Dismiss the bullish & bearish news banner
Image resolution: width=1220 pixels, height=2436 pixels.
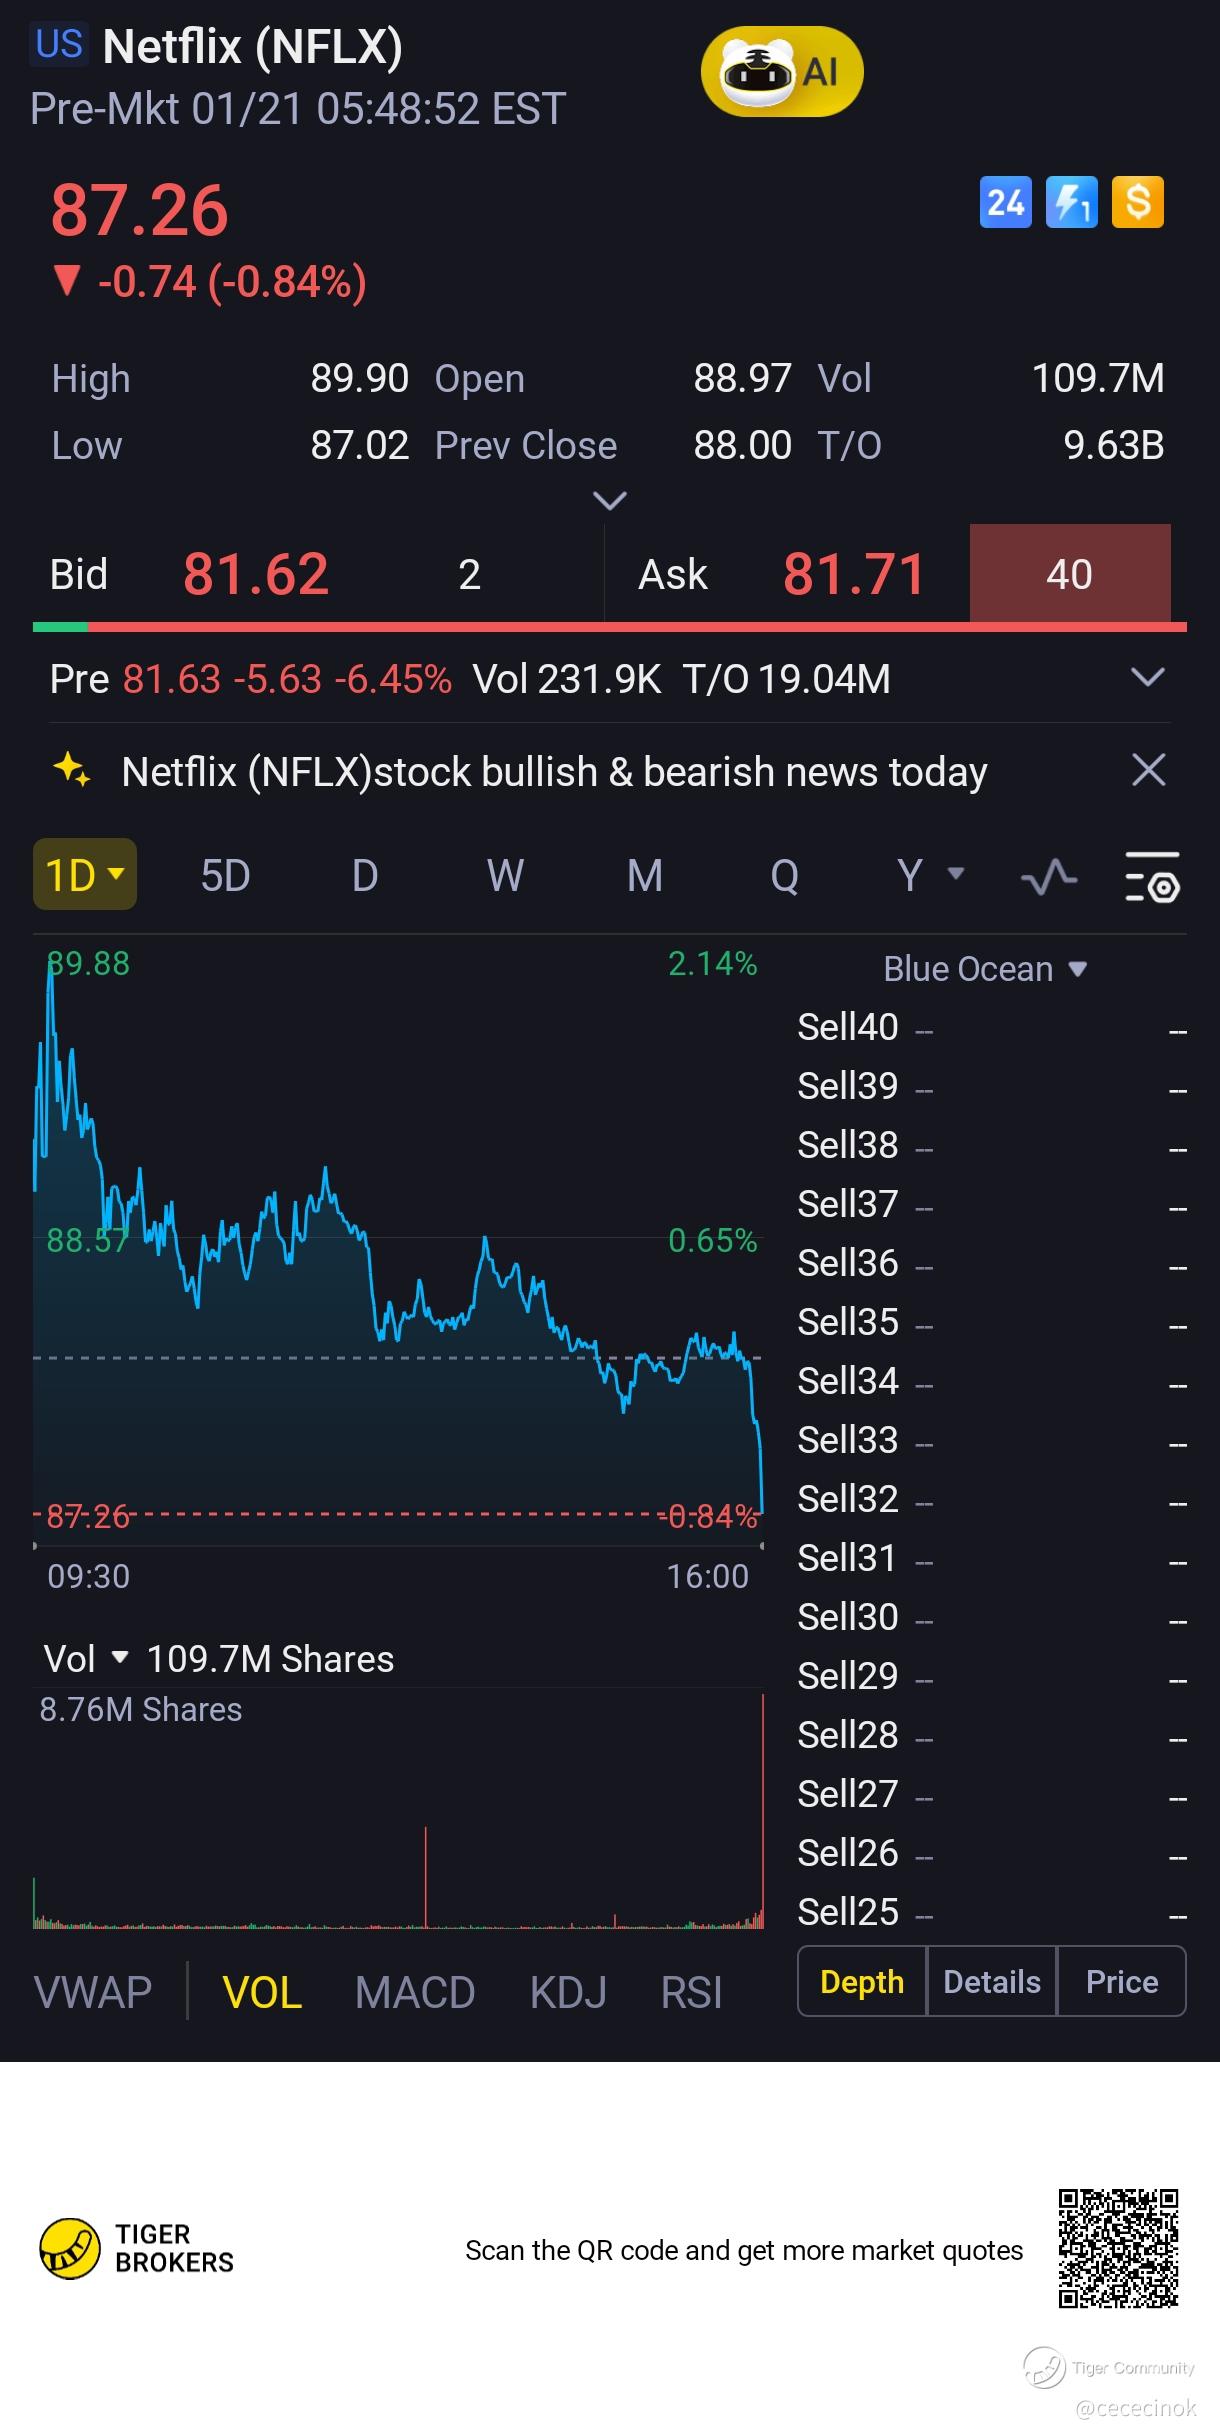pos(1148,770)
